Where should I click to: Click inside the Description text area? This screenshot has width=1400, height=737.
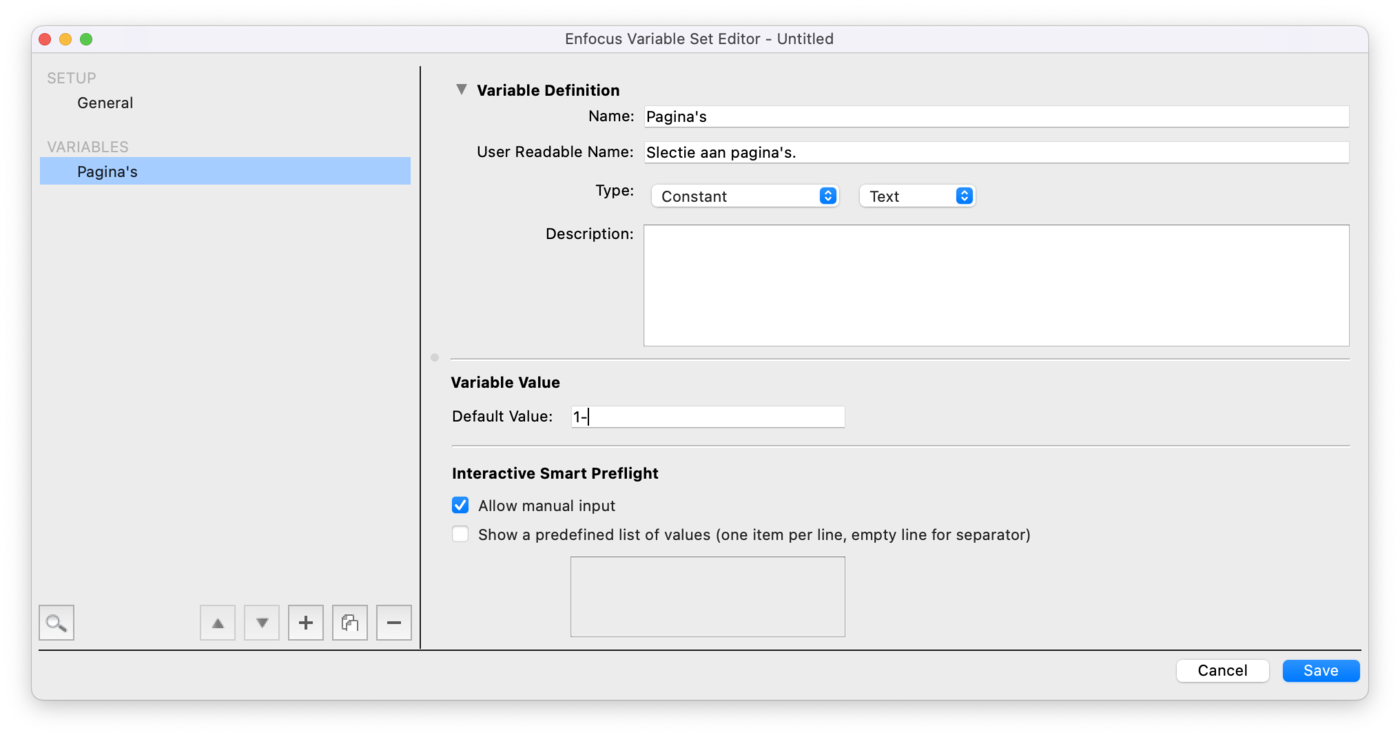(x=996, y=285)
